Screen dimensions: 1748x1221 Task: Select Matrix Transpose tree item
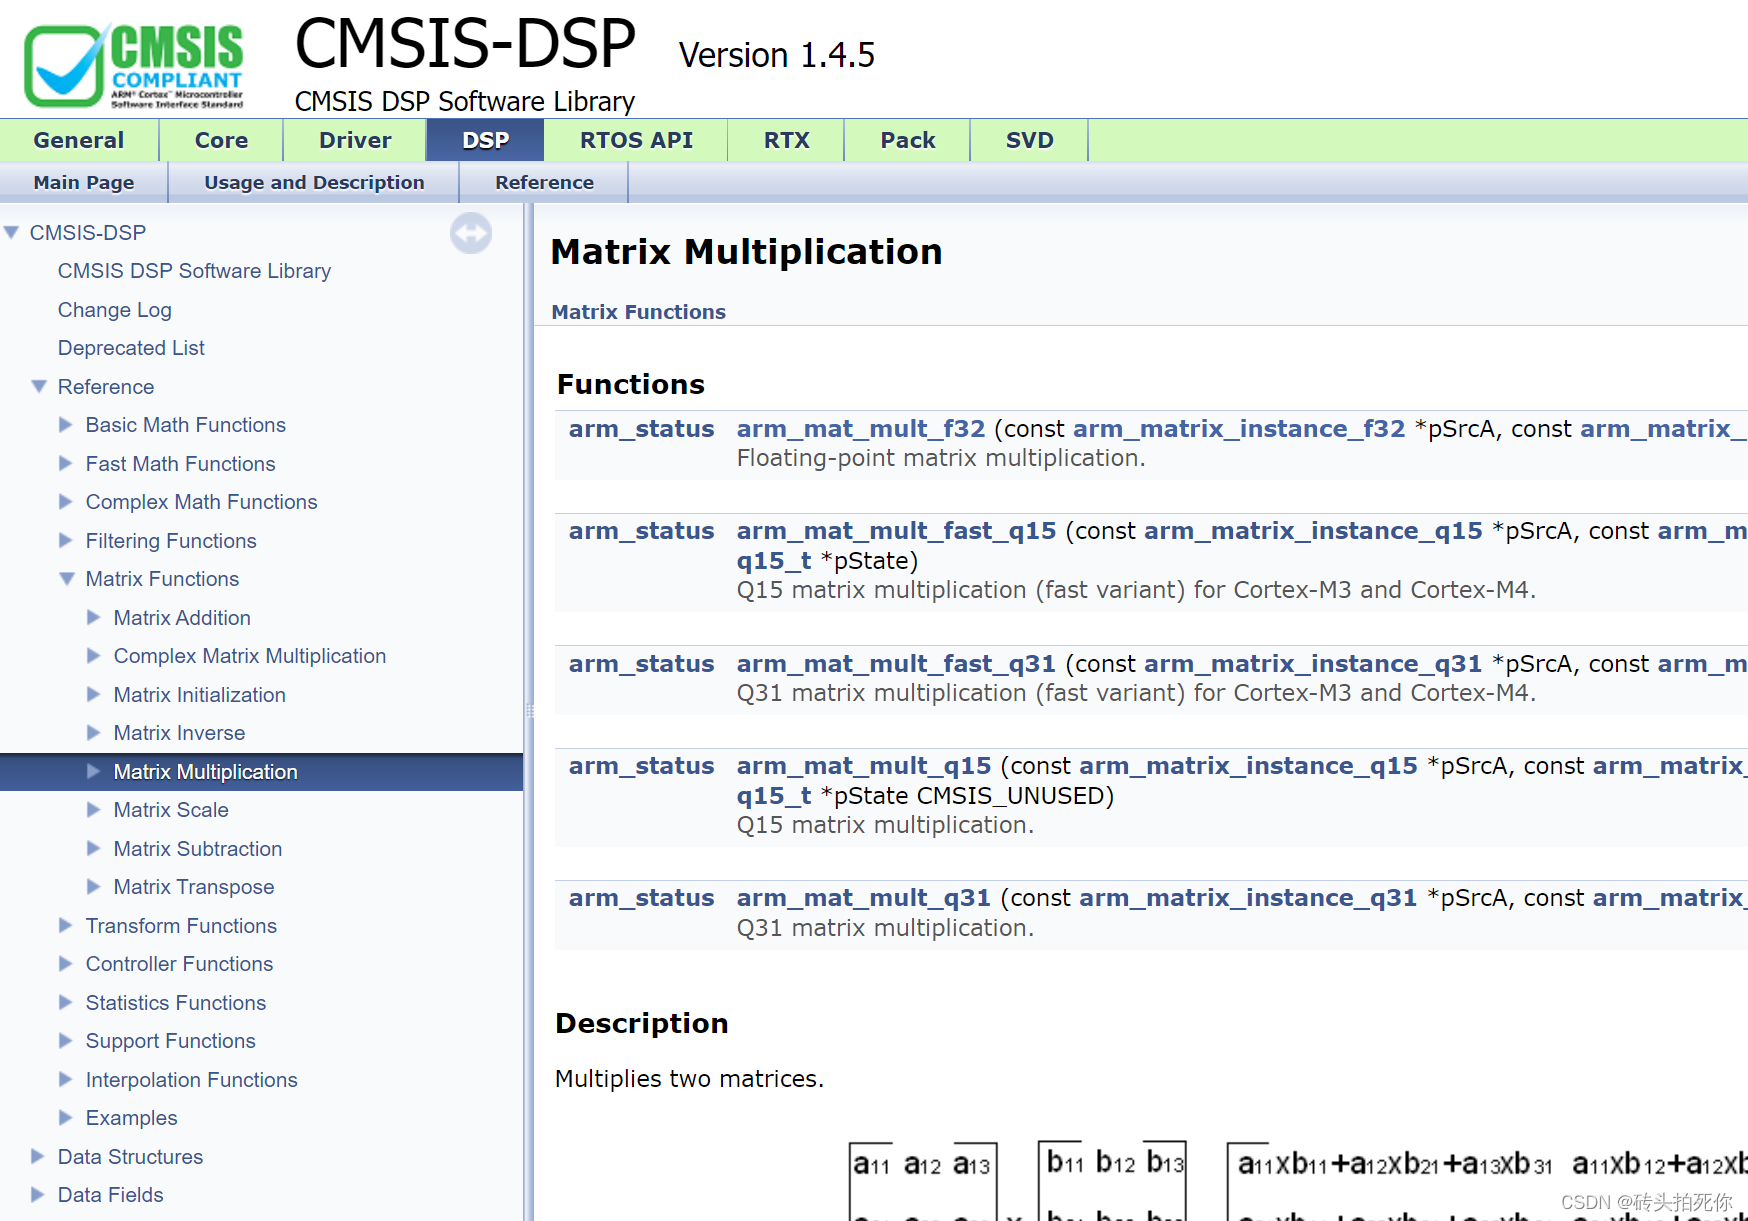[194, 887]
